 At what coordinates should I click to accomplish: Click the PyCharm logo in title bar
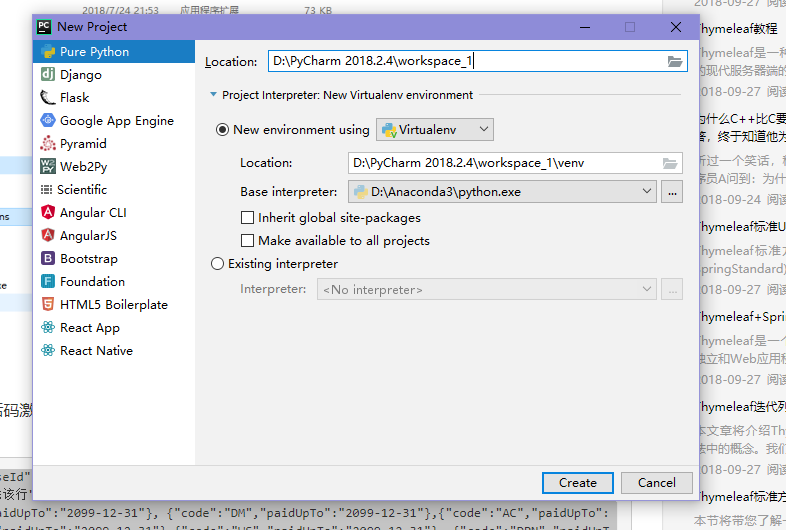[x=44, y=27]
